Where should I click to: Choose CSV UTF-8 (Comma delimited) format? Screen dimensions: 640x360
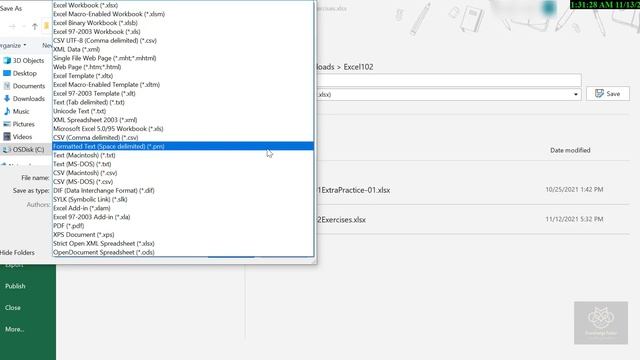pos(183,40)
